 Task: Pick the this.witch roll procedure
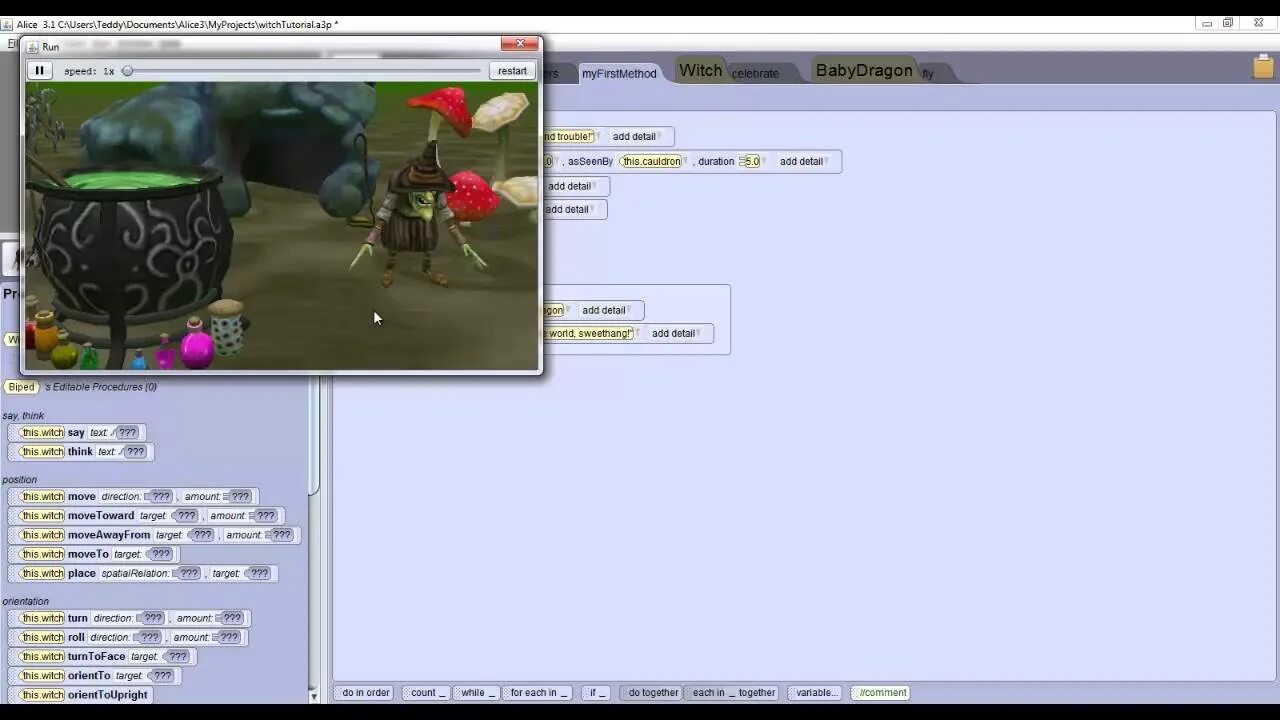point(128,637)
